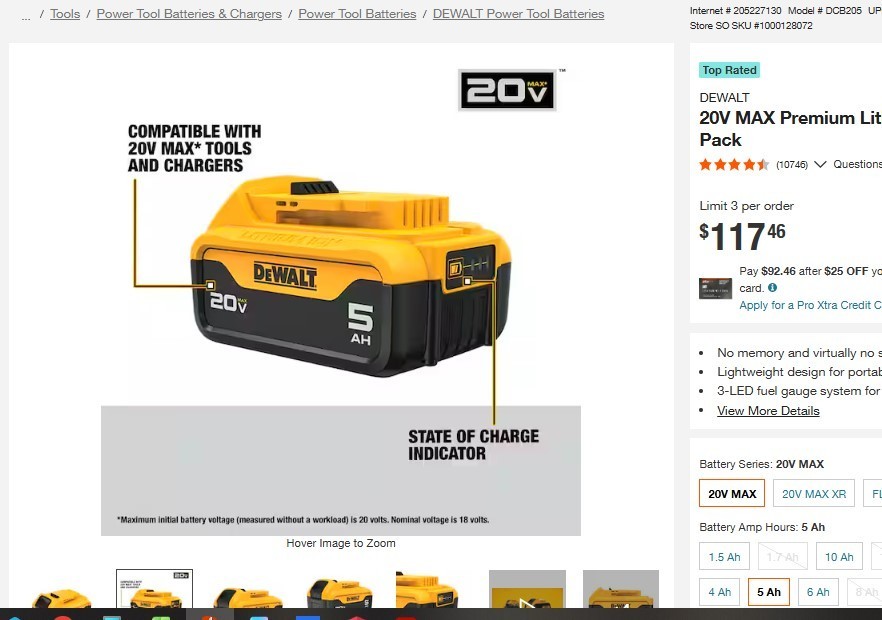Select the 20V MAX XR battery series
Screen dimensions: 882x620
813,493
